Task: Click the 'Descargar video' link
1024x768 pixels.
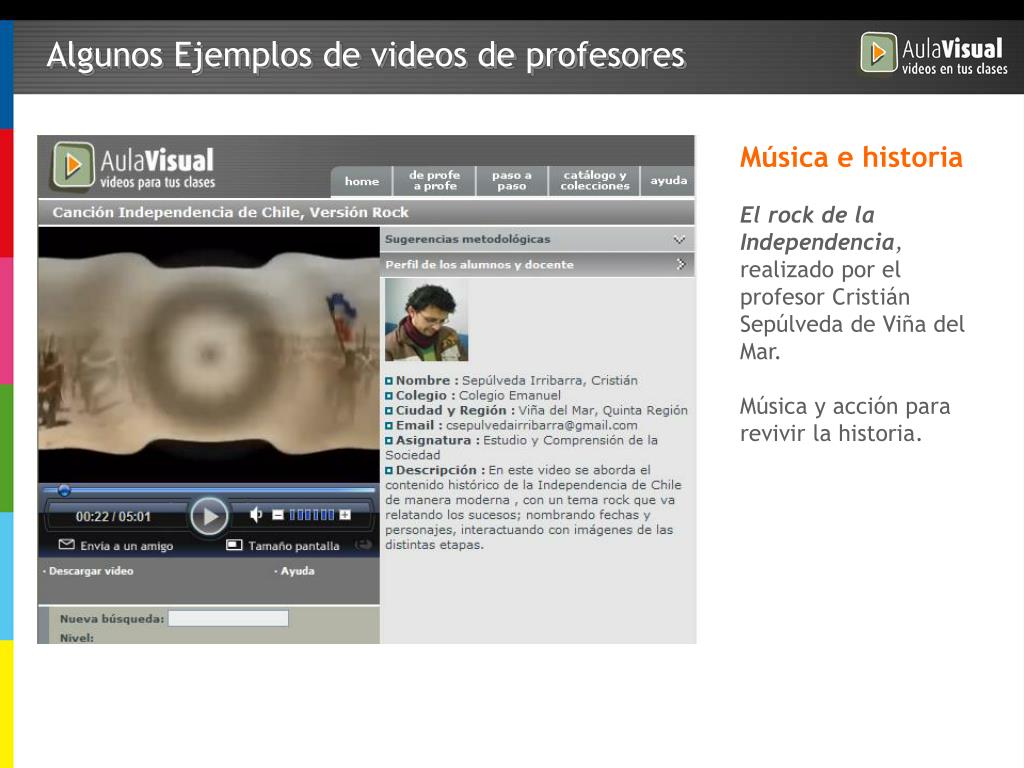Action: 91,571
